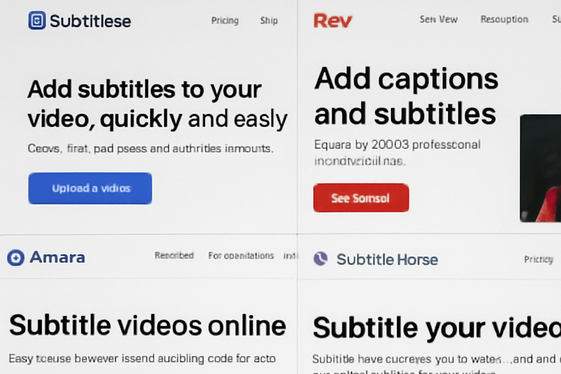Click the red See Somsol button

pos(361,198)
